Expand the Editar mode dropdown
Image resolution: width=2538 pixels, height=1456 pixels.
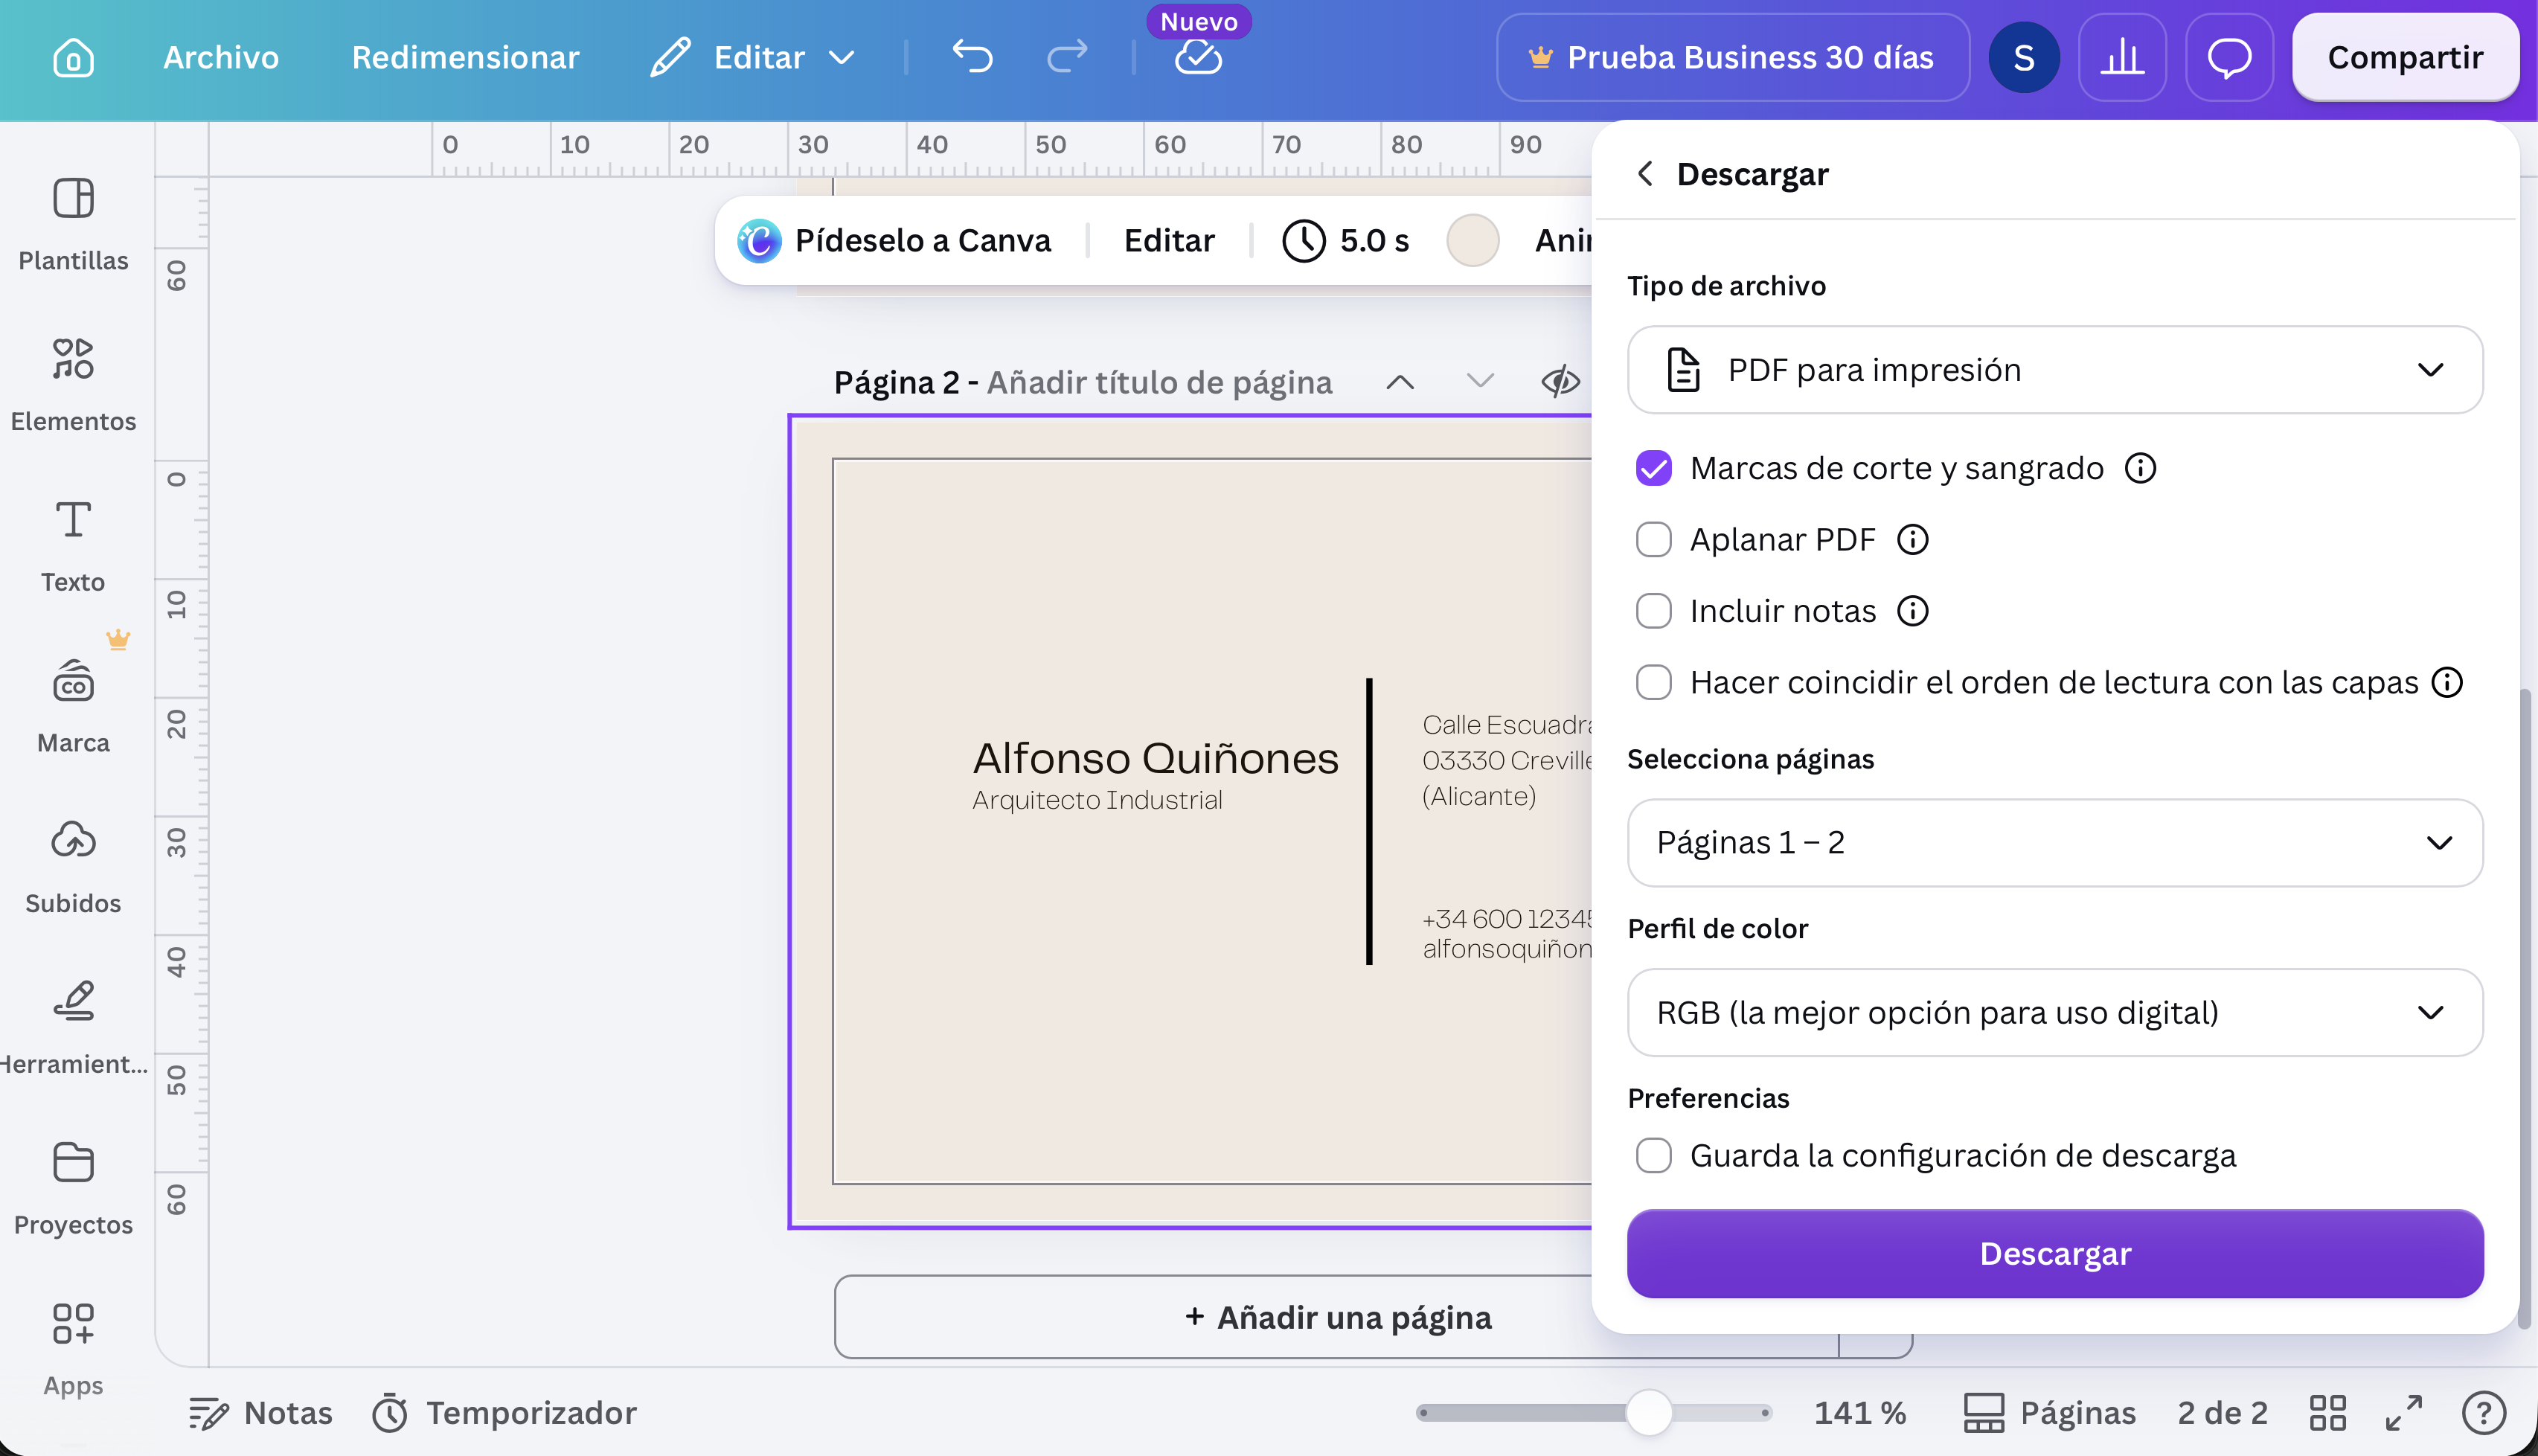point(753,57)
